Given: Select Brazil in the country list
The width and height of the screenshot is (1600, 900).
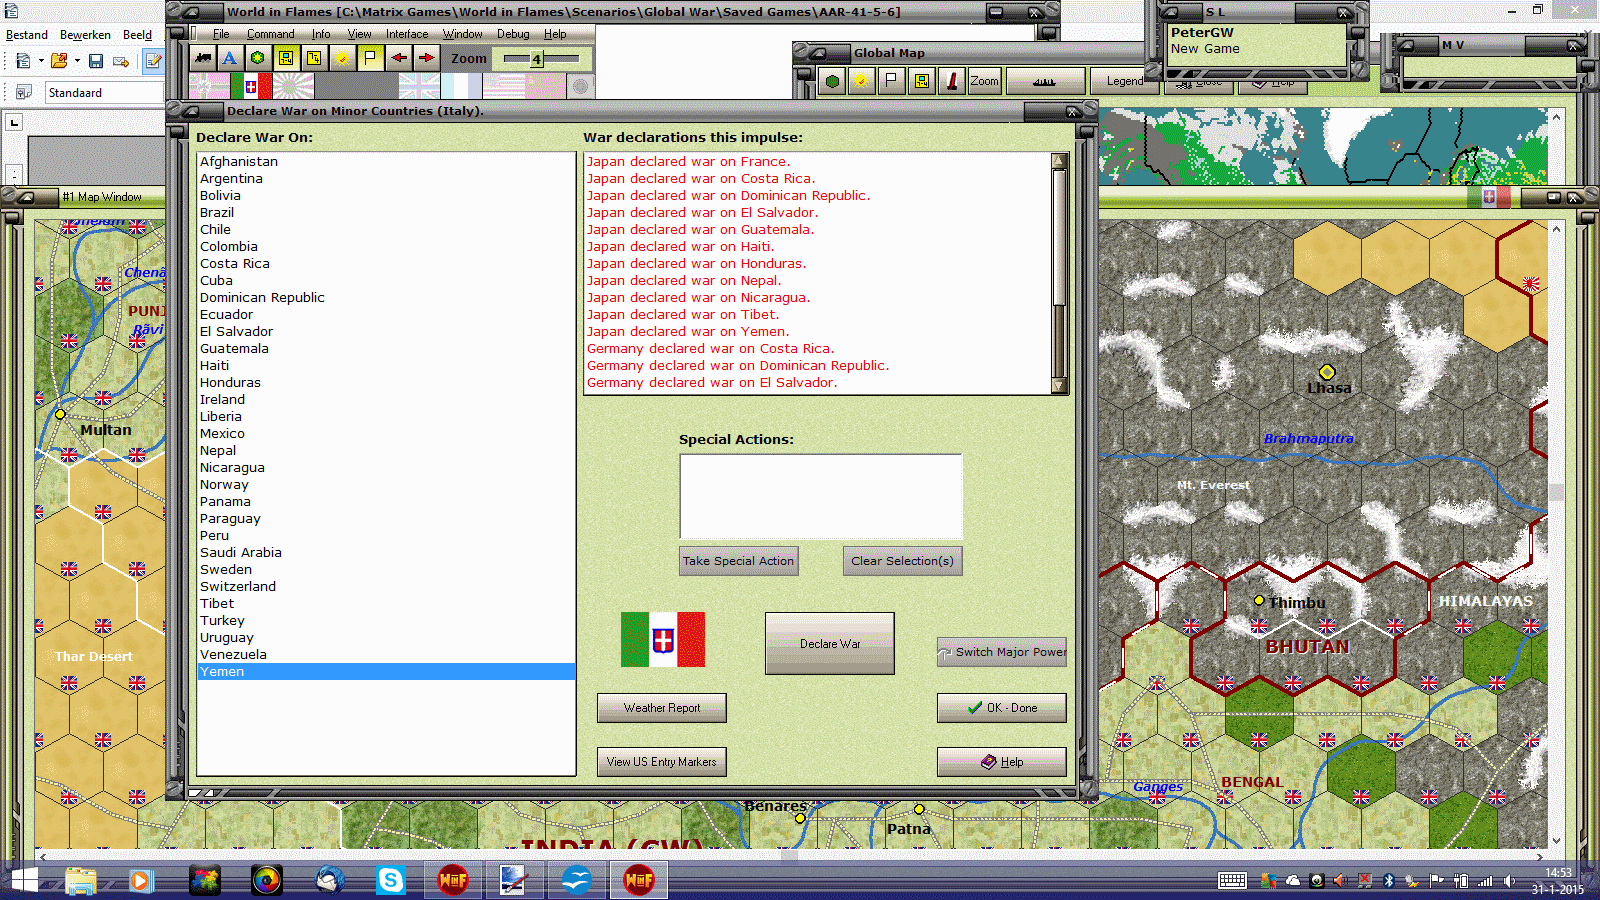Looking at the screenshot, I should [386, 212].
